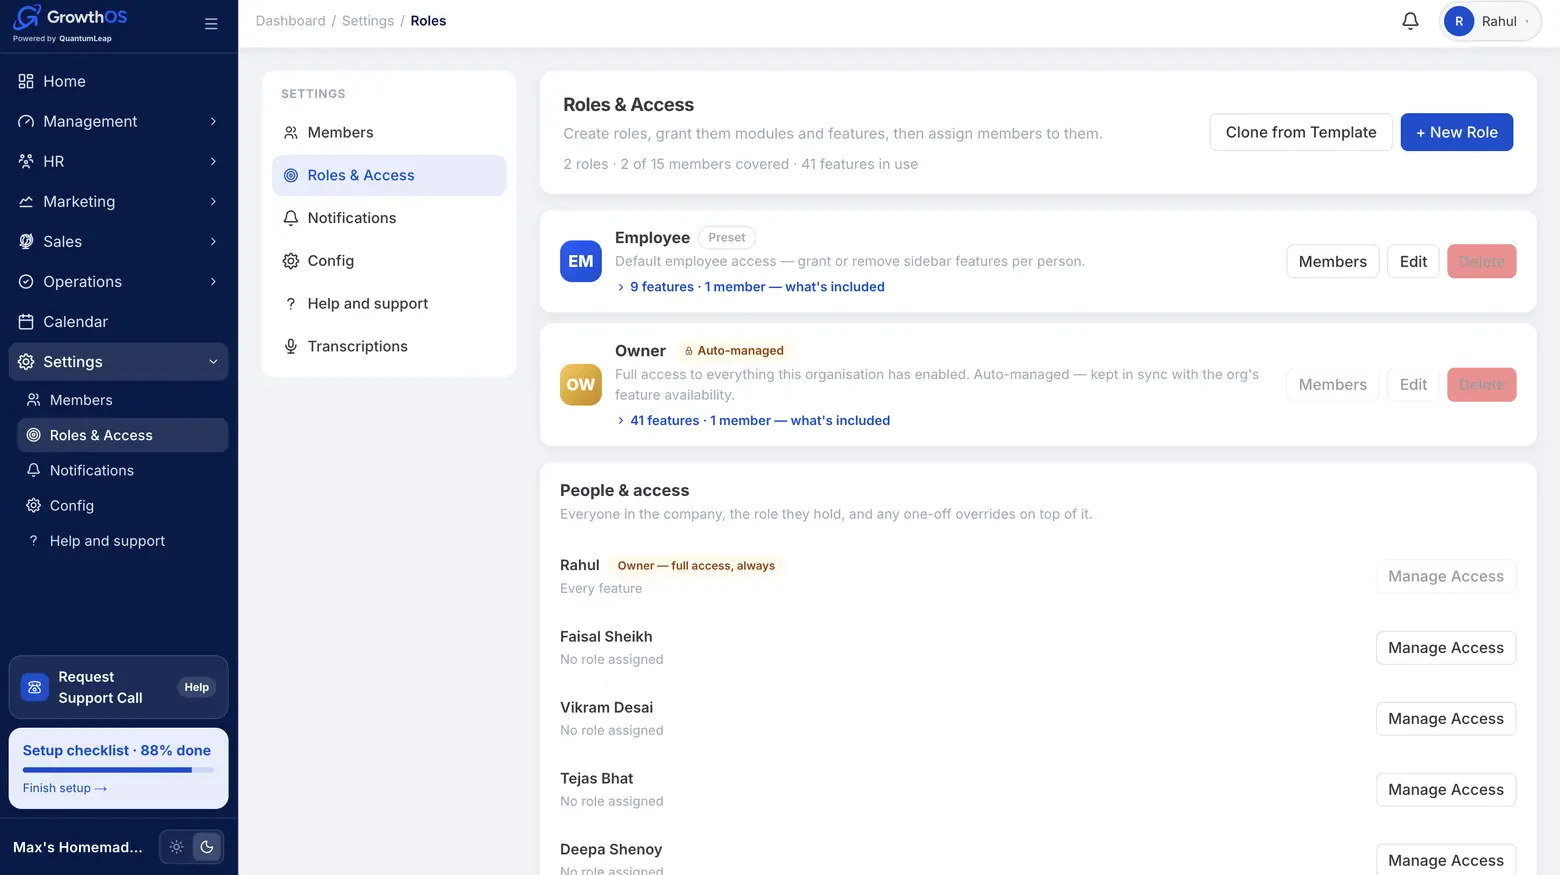The height and width of the screenshot is (875, 1560).
Task: Open the Help badge on support card
Action: [197, 687]
